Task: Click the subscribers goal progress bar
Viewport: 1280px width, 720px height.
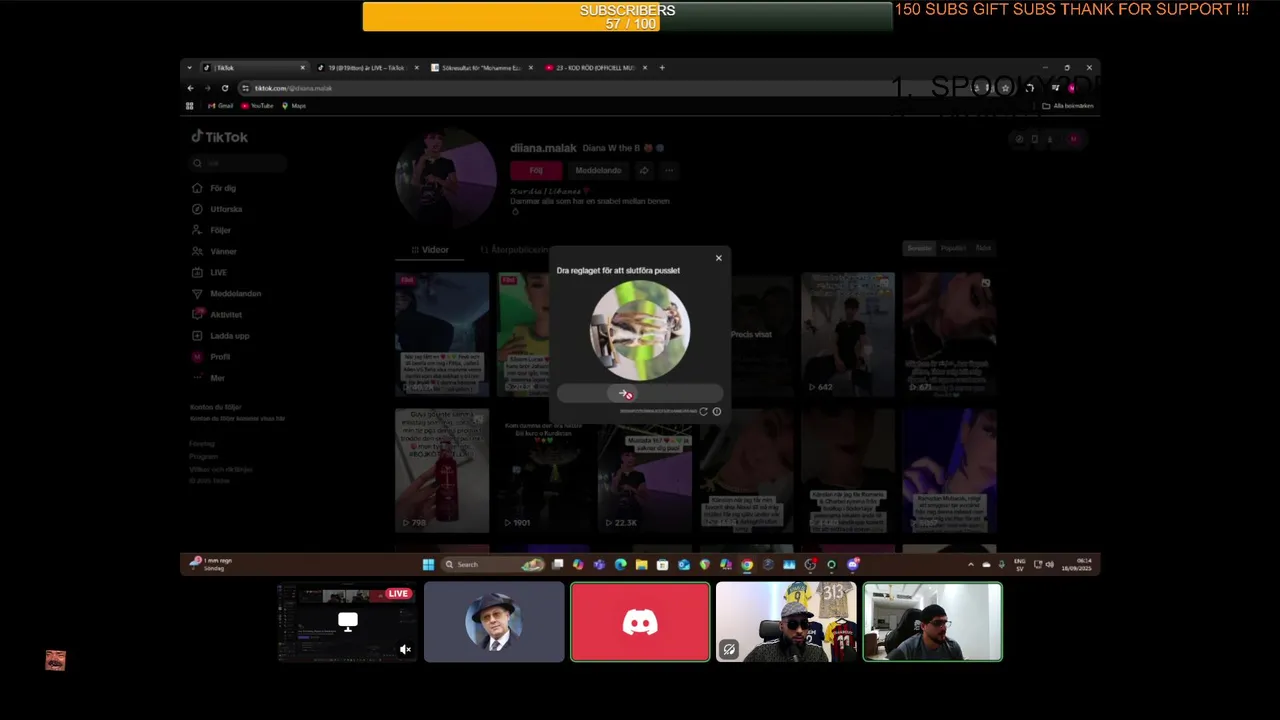Action: 627,16
